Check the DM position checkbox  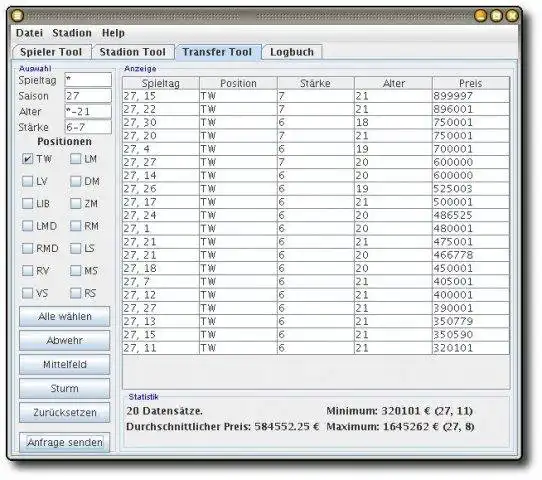coord(75,181)
